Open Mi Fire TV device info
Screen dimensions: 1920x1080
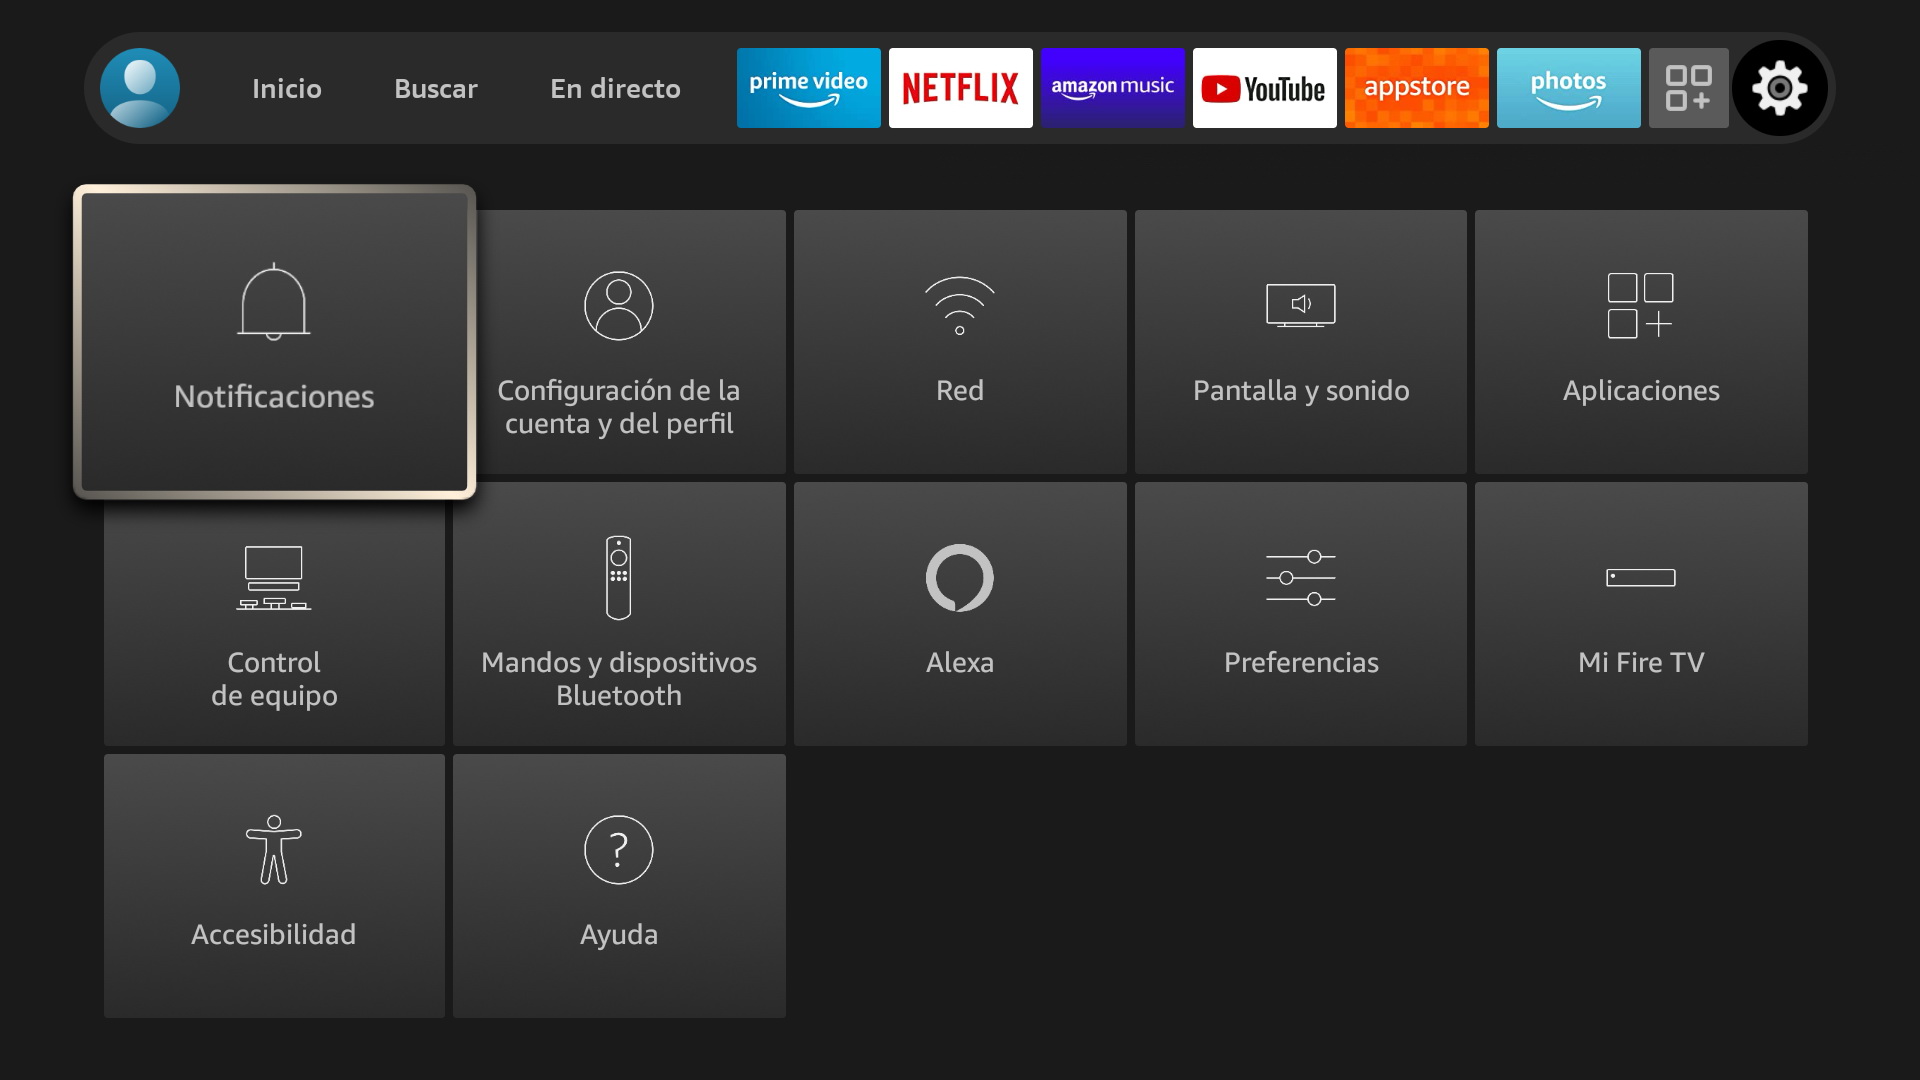click(1640, 613)
